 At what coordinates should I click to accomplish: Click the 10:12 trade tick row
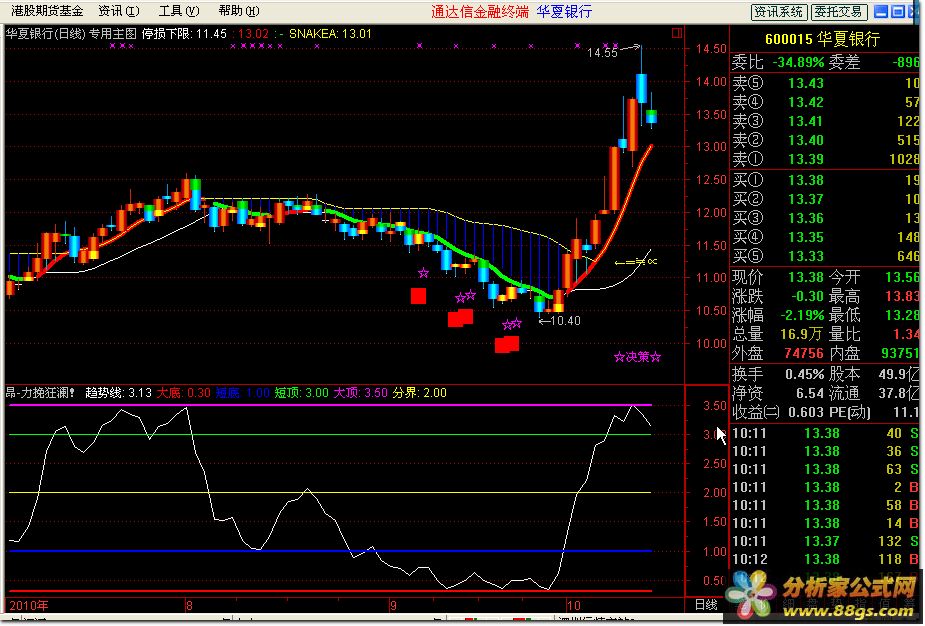coord(826,559)
